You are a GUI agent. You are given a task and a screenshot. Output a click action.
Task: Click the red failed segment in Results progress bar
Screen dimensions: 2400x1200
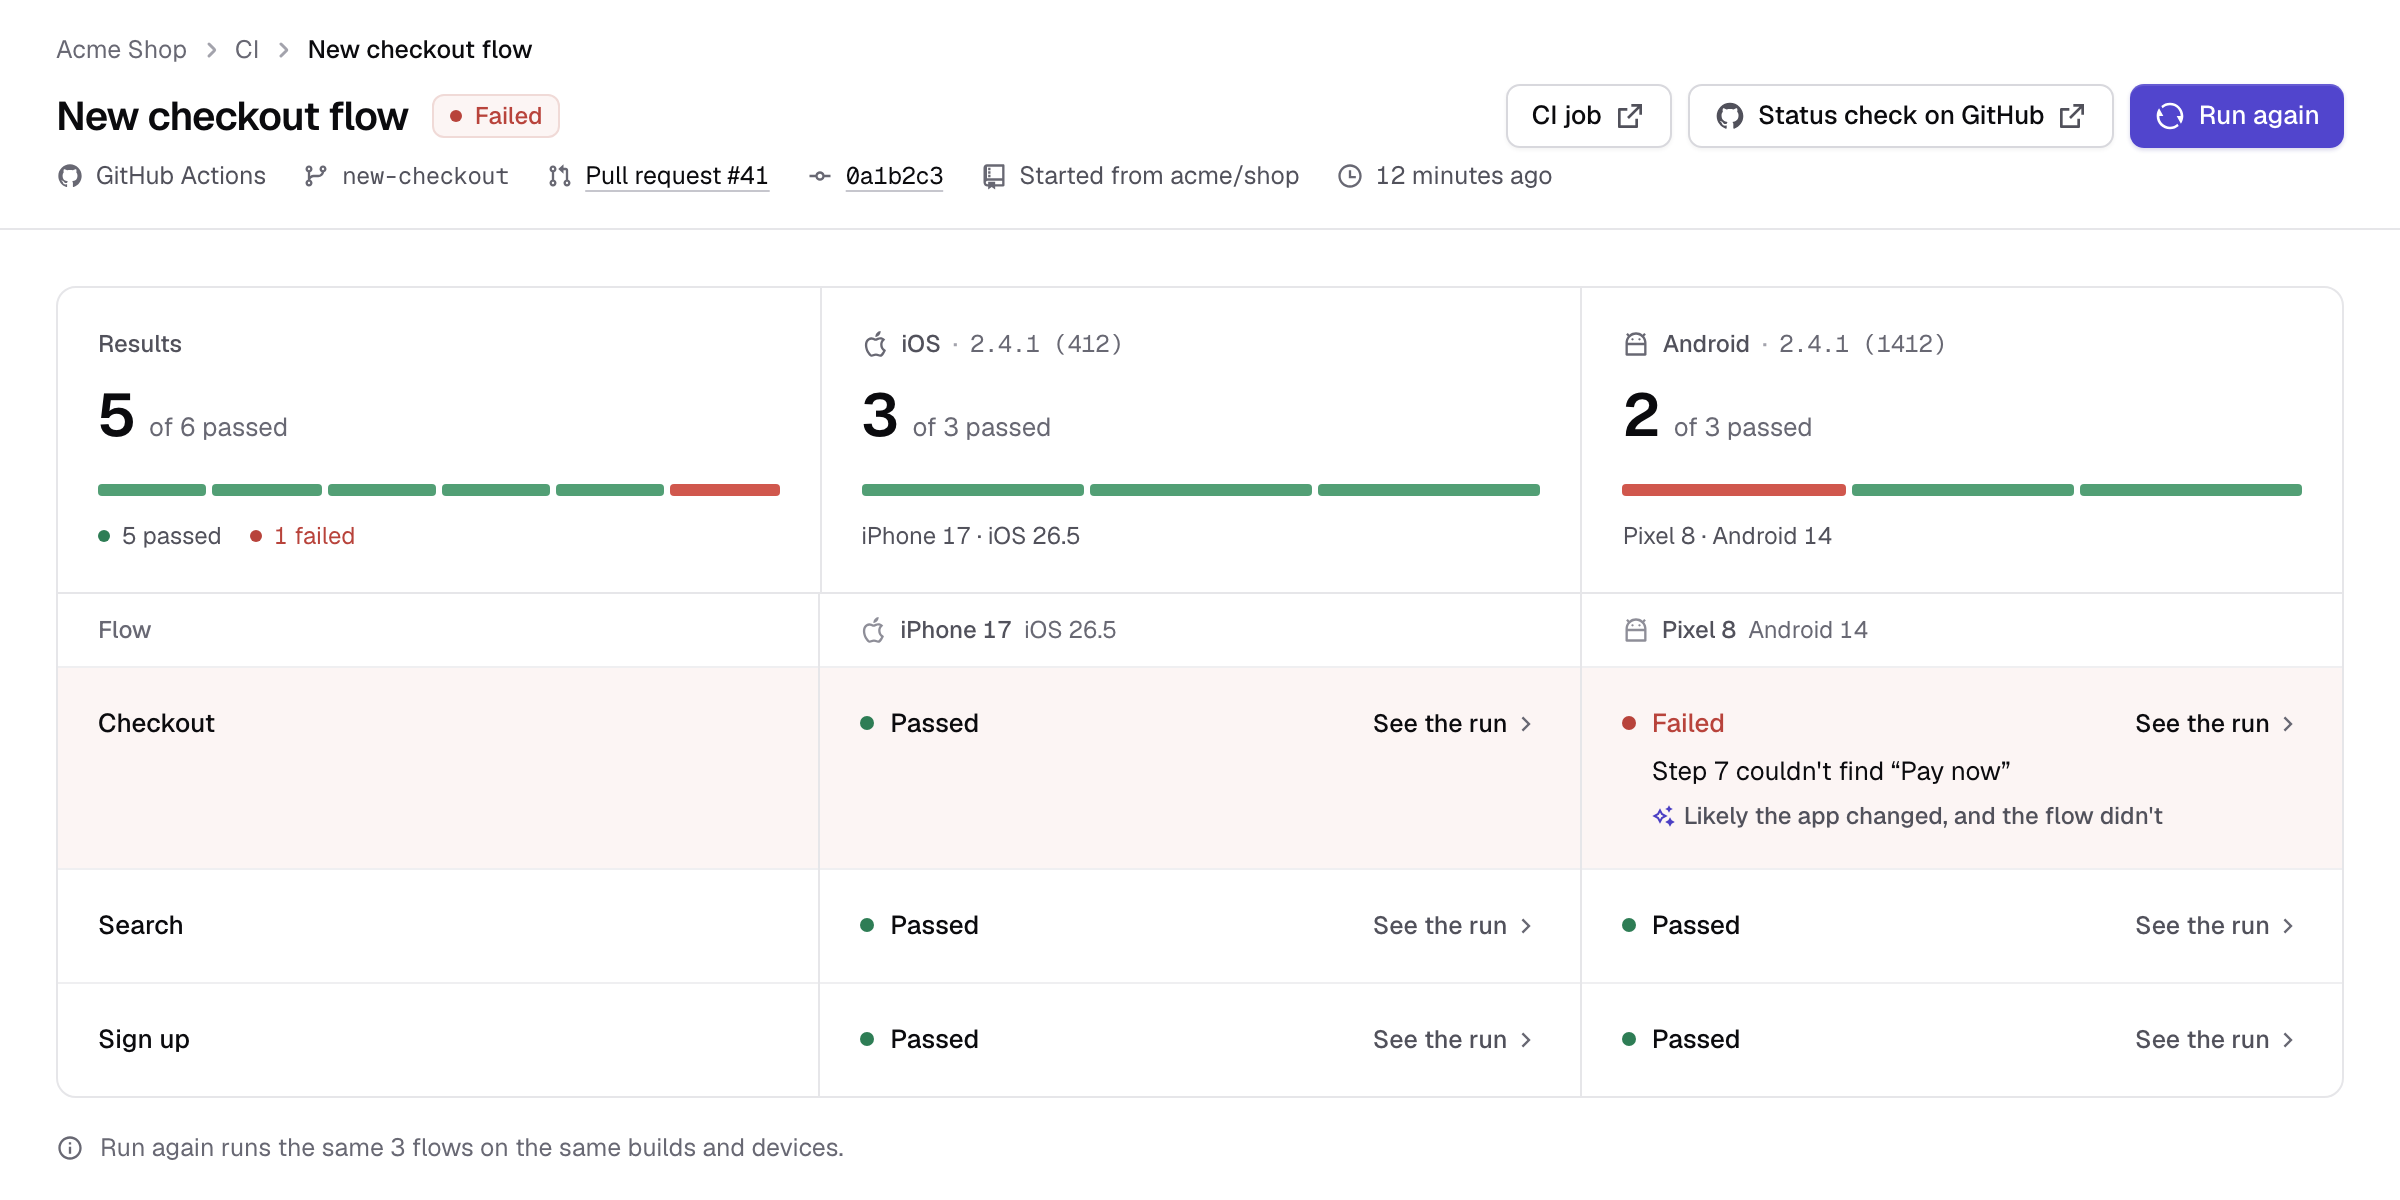(725, 490)
